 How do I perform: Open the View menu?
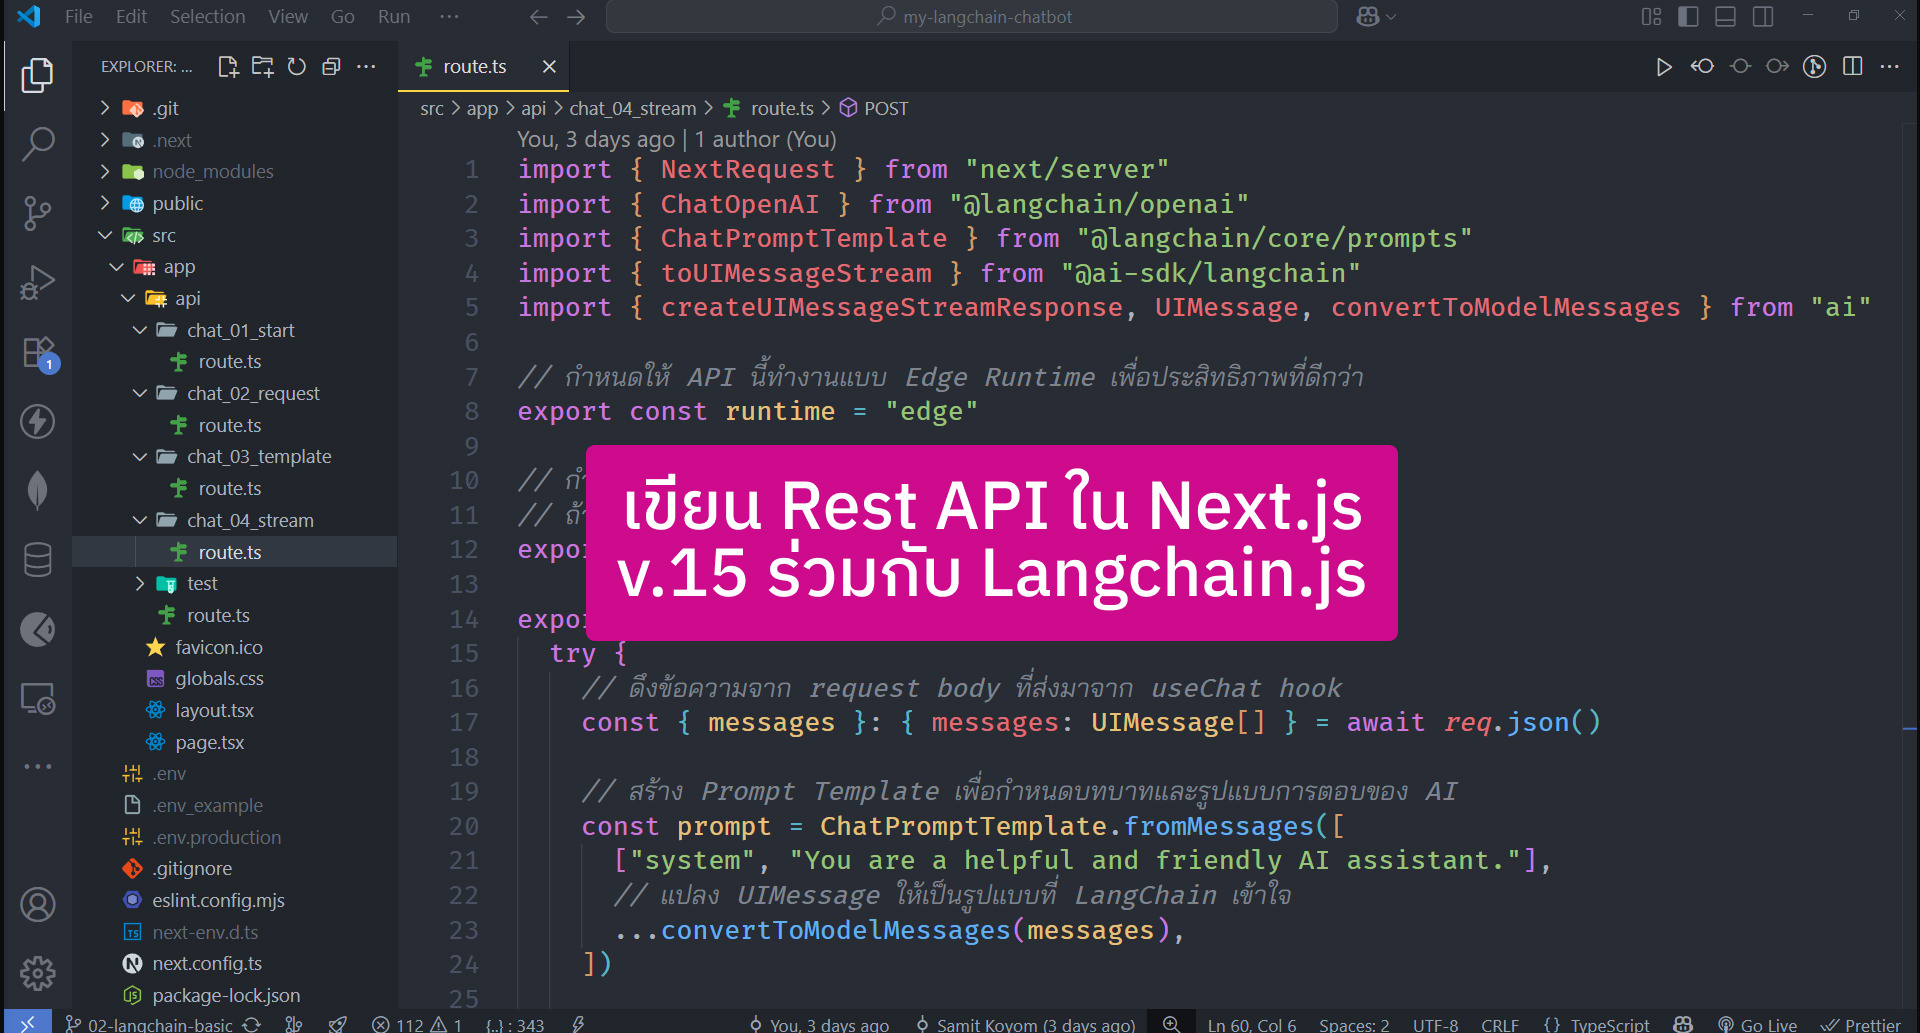point(288,17)
